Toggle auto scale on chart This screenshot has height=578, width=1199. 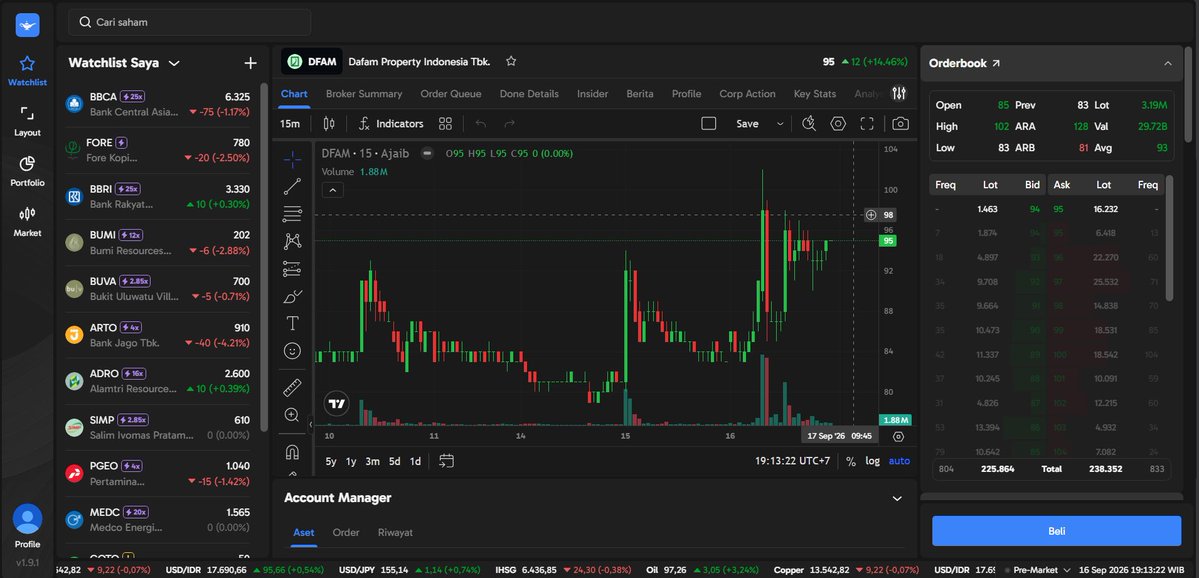(899, 461)
